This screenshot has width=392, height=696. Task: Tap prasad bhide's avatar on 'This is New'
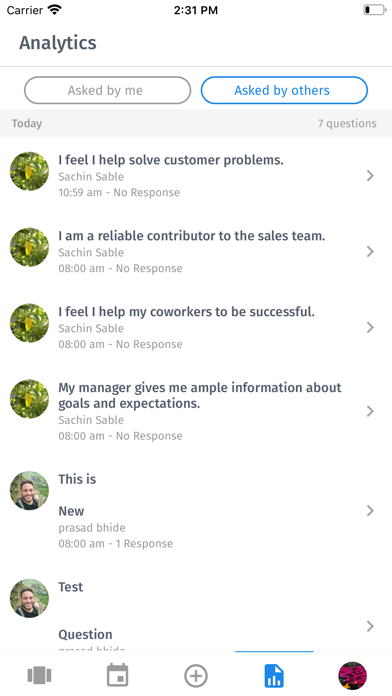pos(29,490)
